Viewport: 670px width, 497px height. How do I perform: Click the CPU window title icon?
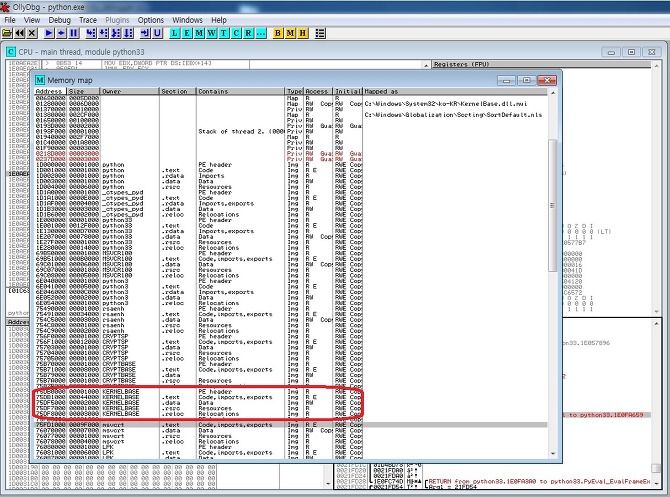tap(11, 52)
